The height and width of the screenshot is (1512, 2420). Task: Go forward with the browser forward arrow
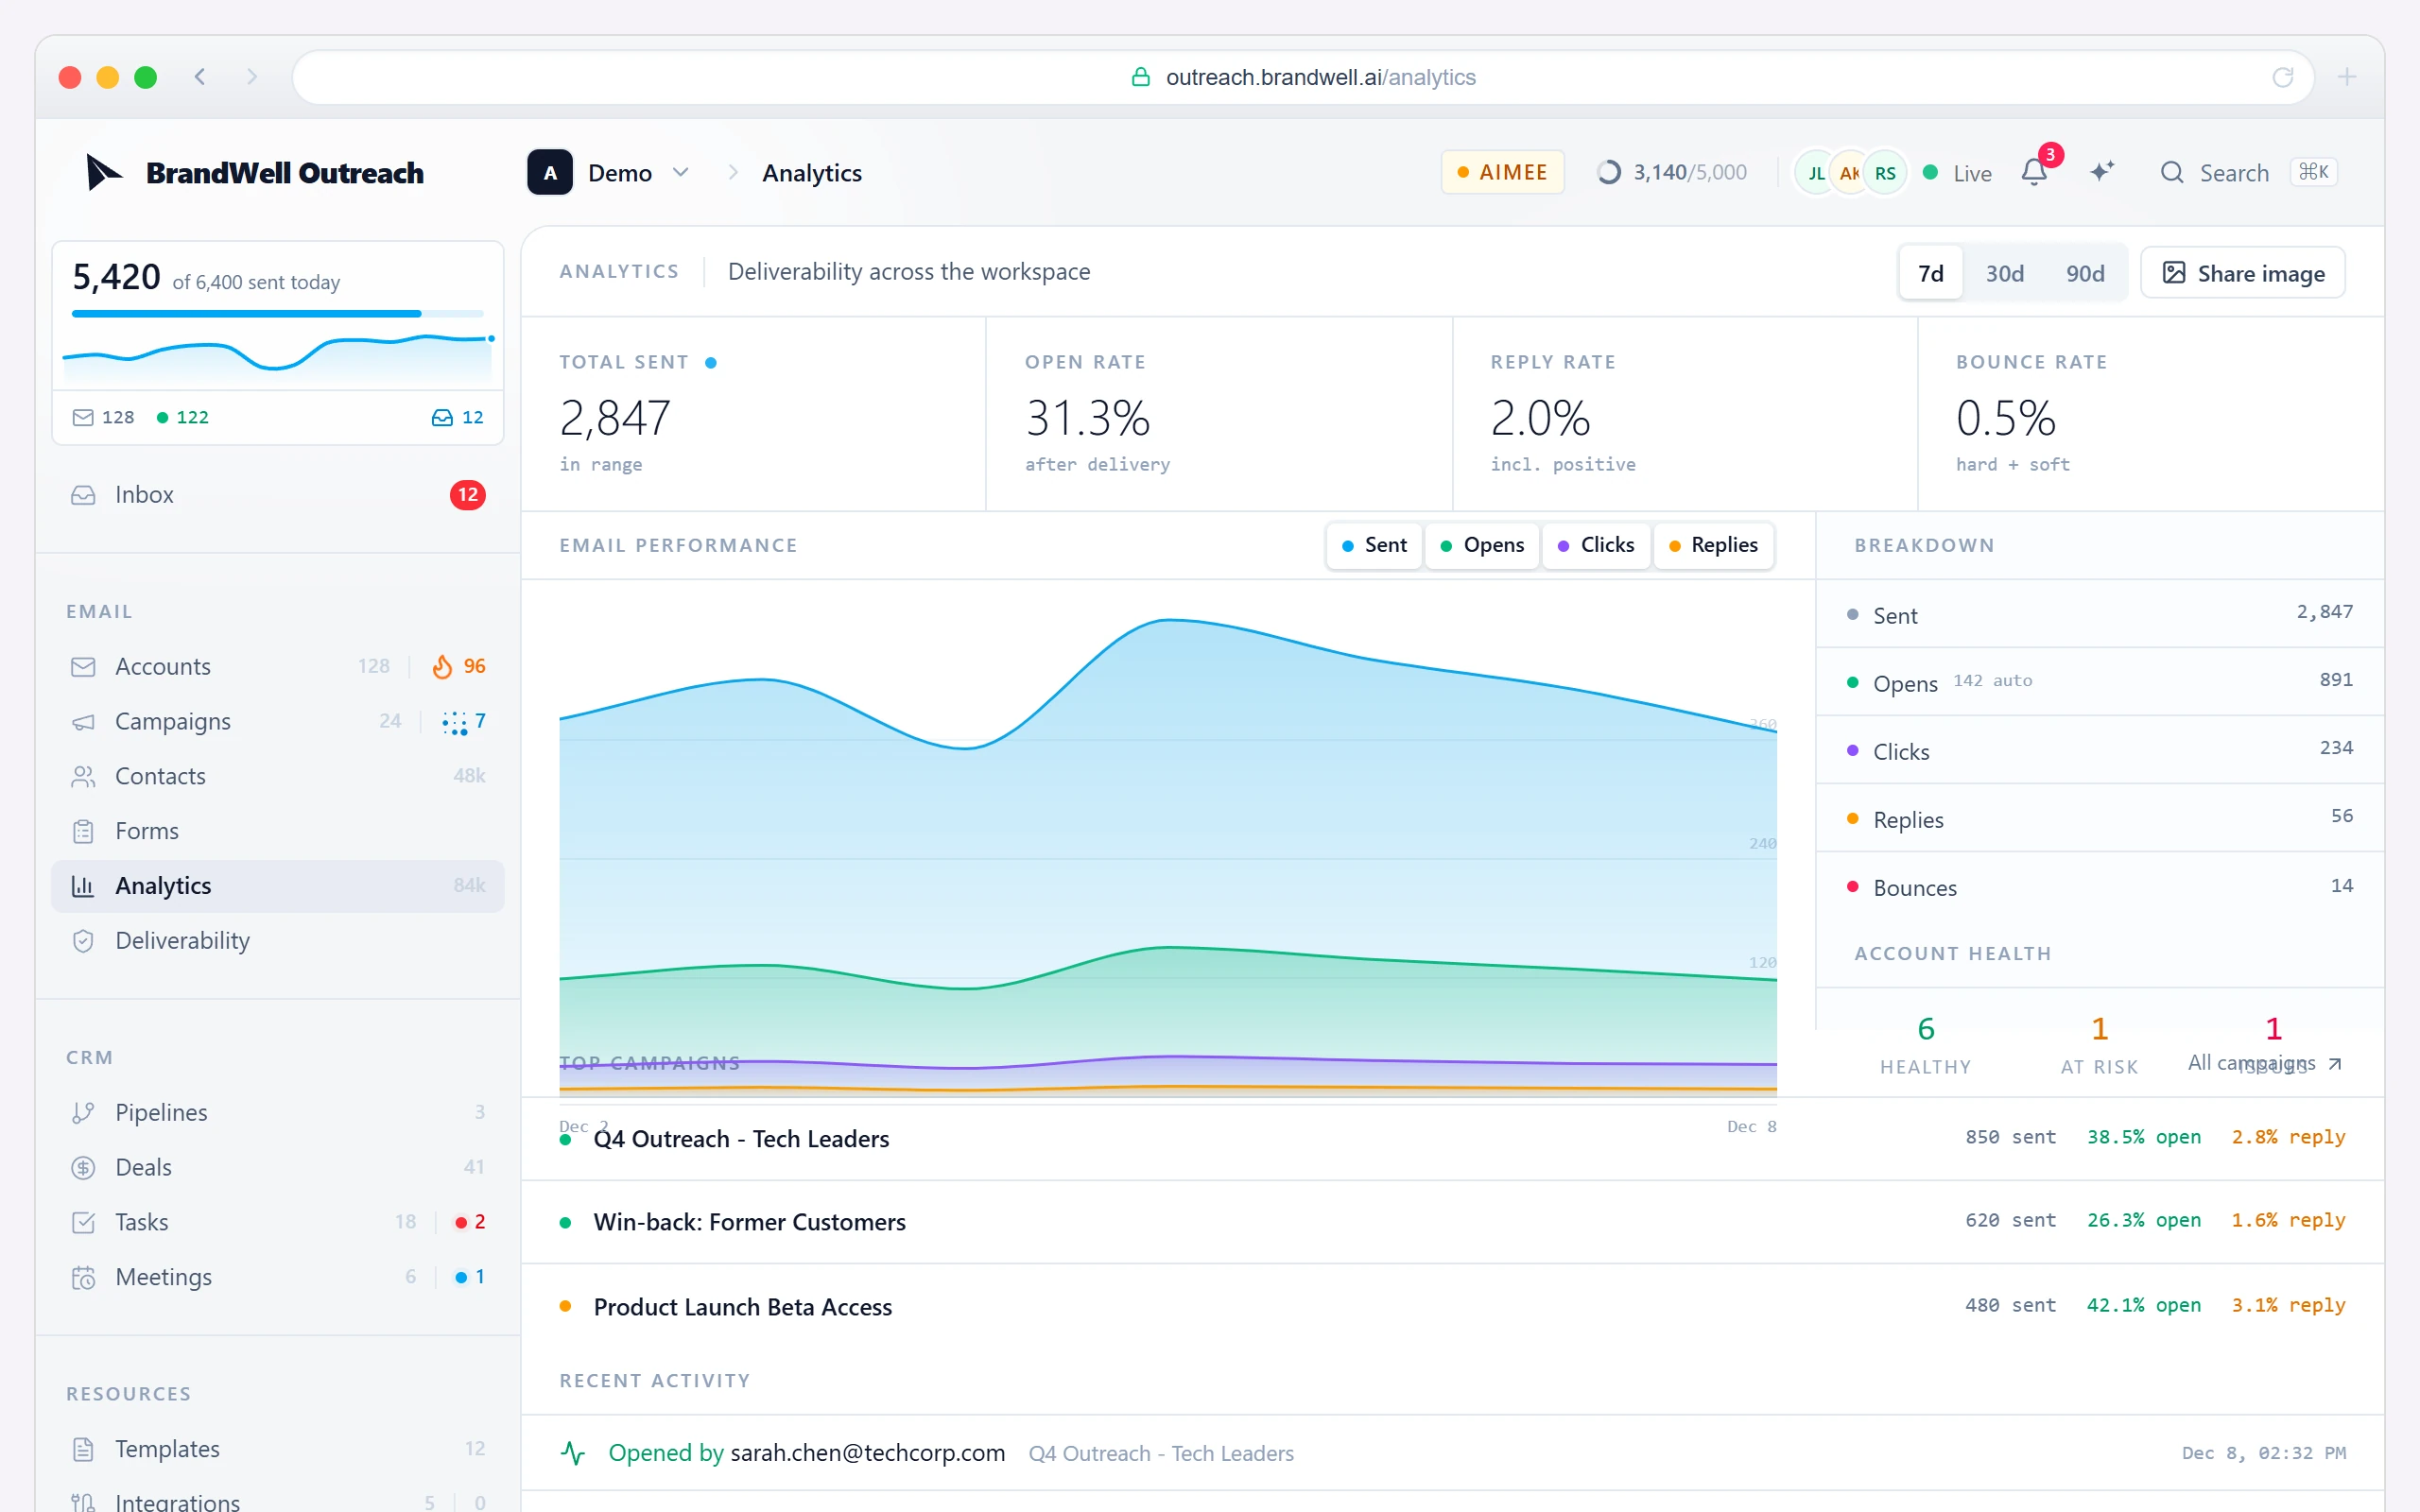[252, 77]
